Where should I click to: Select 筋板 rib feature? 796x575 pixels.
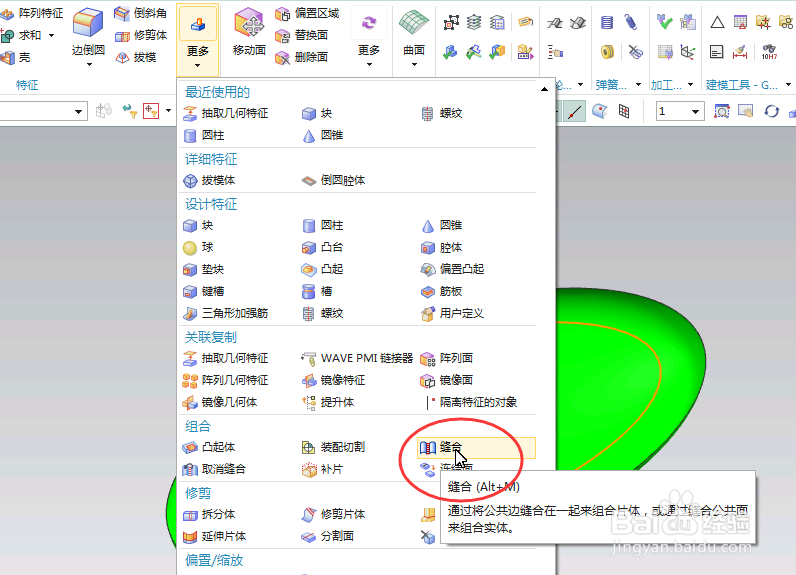click(441, 291)
